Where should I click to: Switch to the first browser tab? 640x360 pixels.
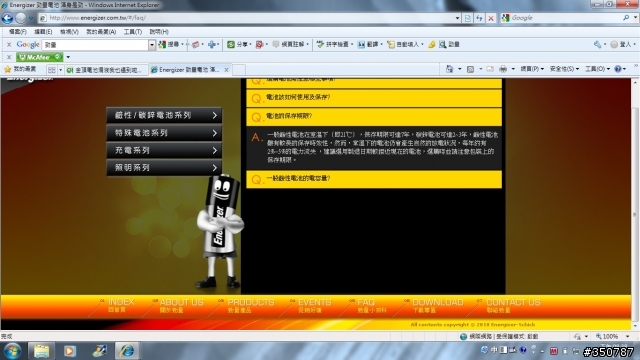pyautogui.click(x=106, y=70)
